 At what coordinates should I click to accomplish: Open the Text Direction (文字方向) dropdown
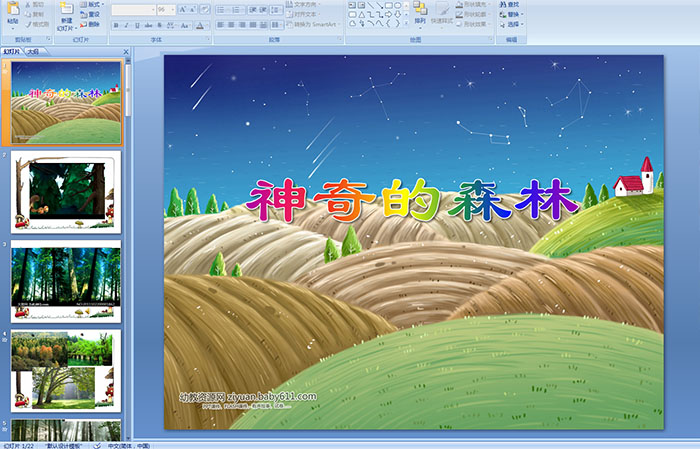304,4
